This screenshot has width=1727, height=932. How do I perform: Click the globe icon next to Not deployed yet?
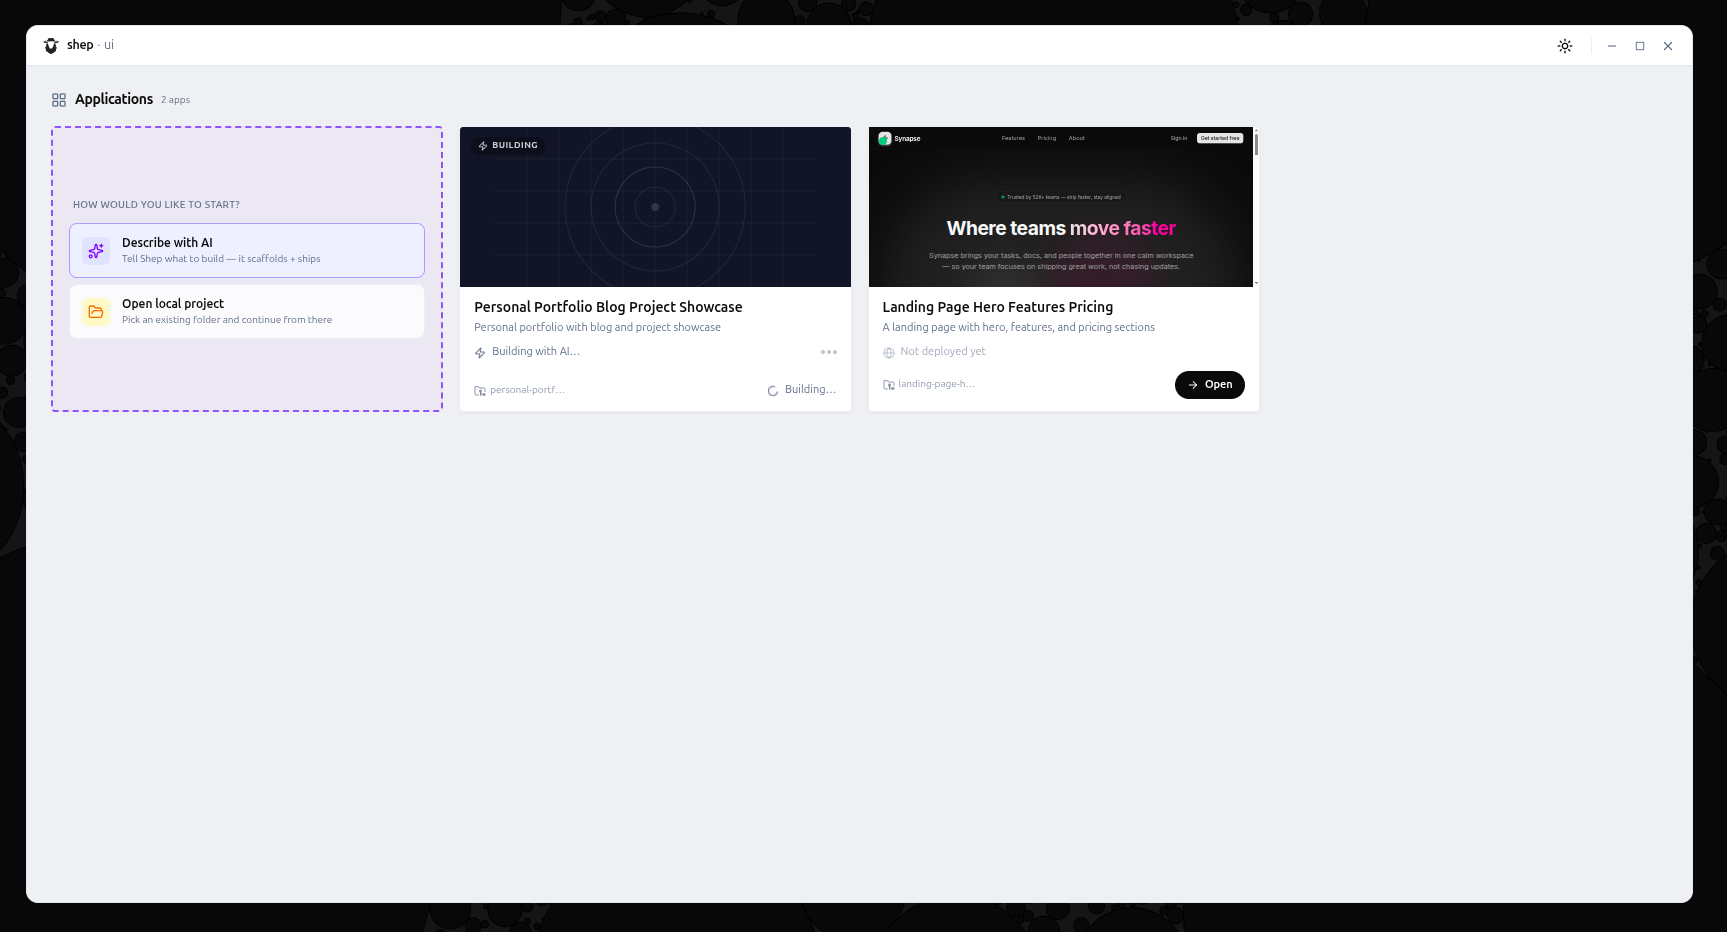click(x=889, y=351)
